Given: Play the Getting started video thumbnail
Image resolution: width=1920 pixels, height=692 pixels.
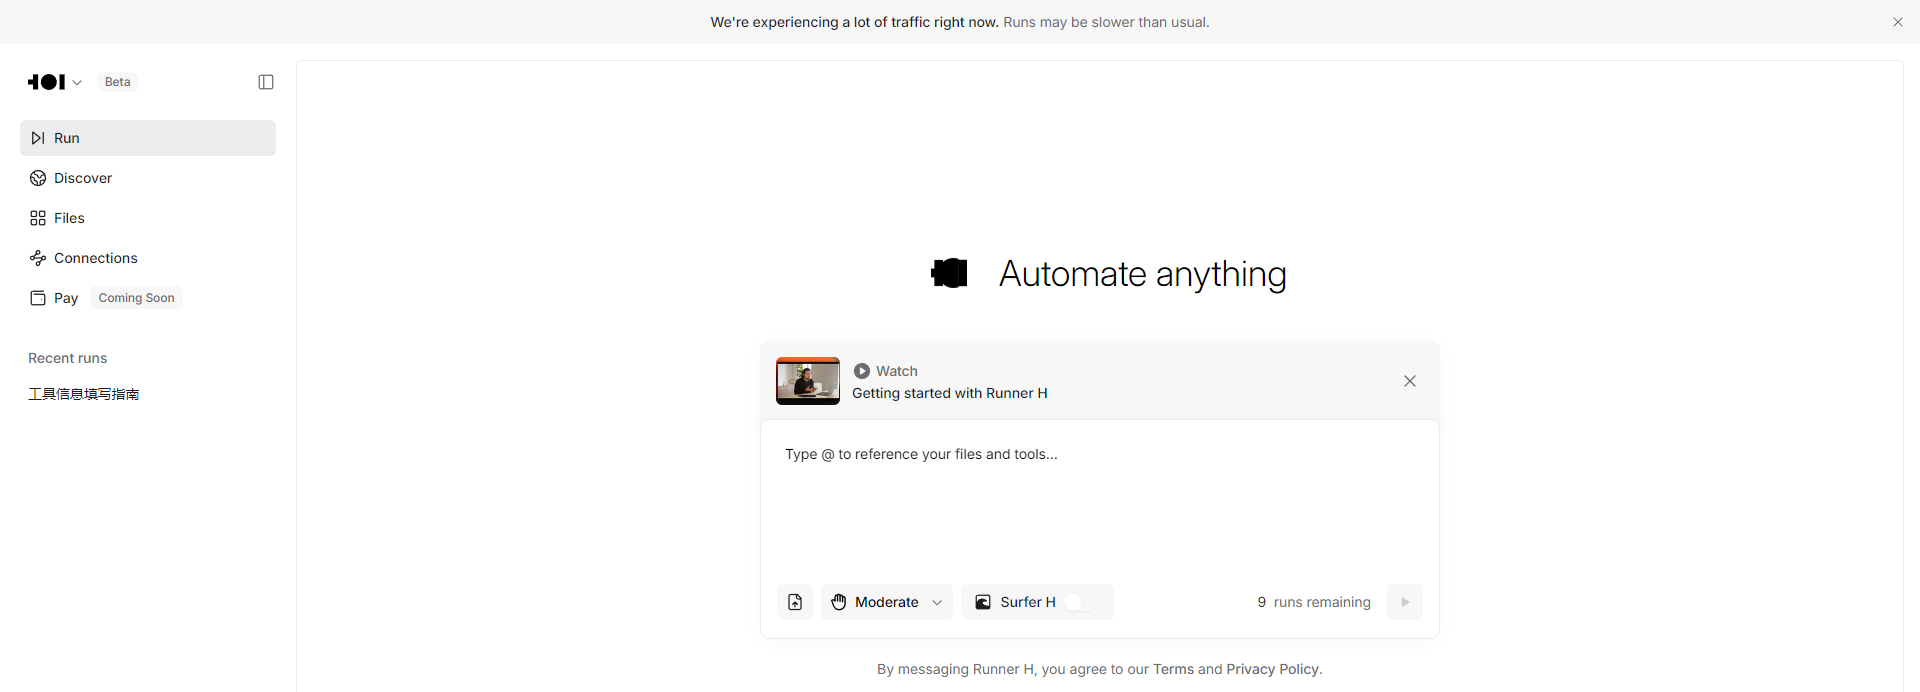Looking at the screenshot, I should (x=808, y=381).
